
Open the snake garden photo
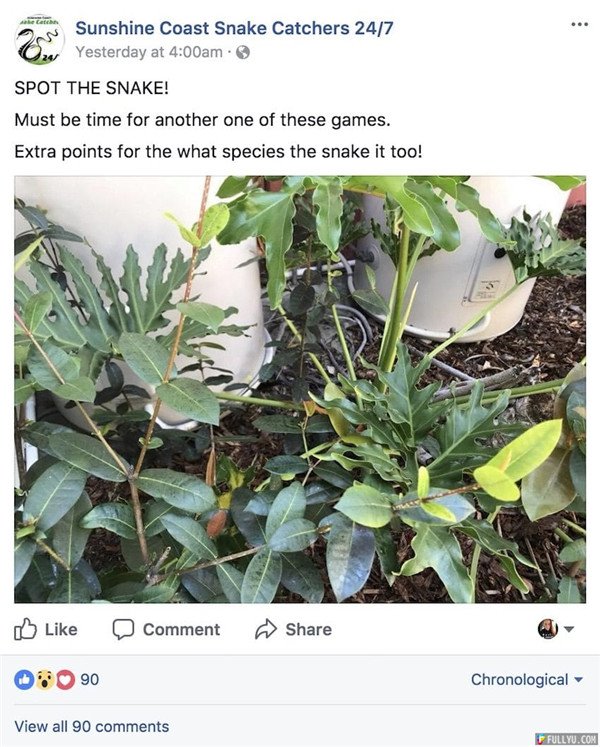point(300,389)
